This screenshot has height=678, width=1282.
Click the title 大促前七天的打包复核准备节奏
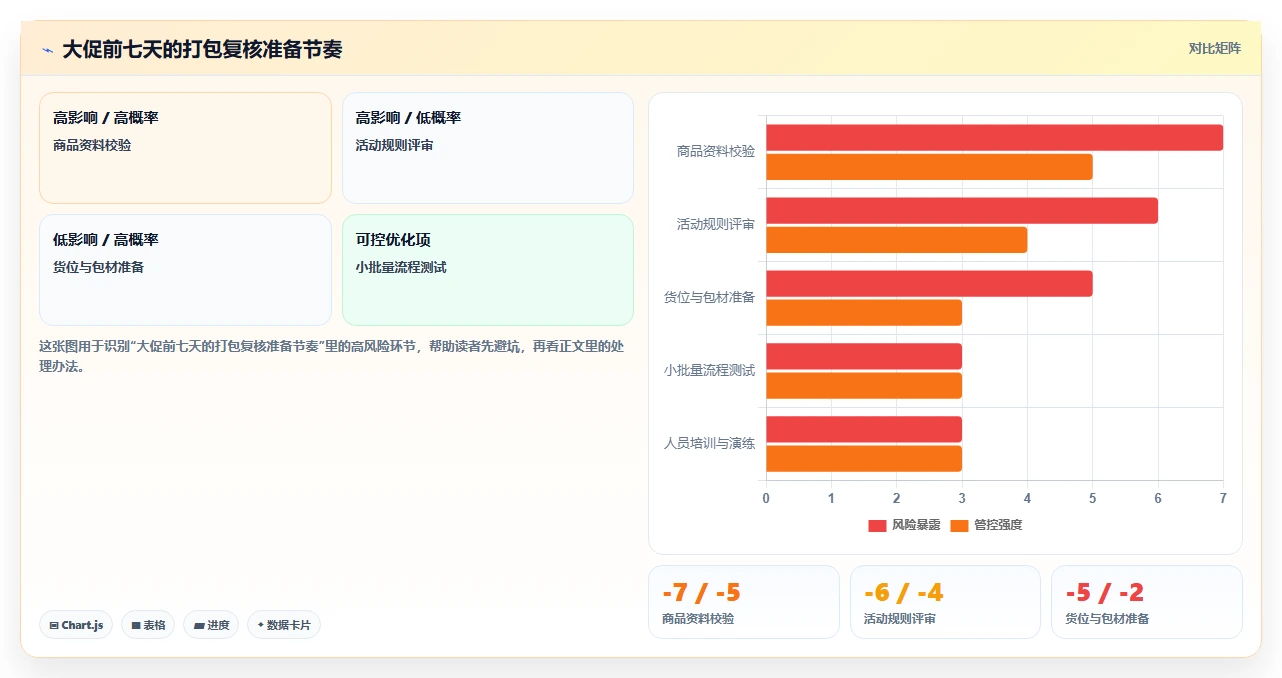(202, 49)
